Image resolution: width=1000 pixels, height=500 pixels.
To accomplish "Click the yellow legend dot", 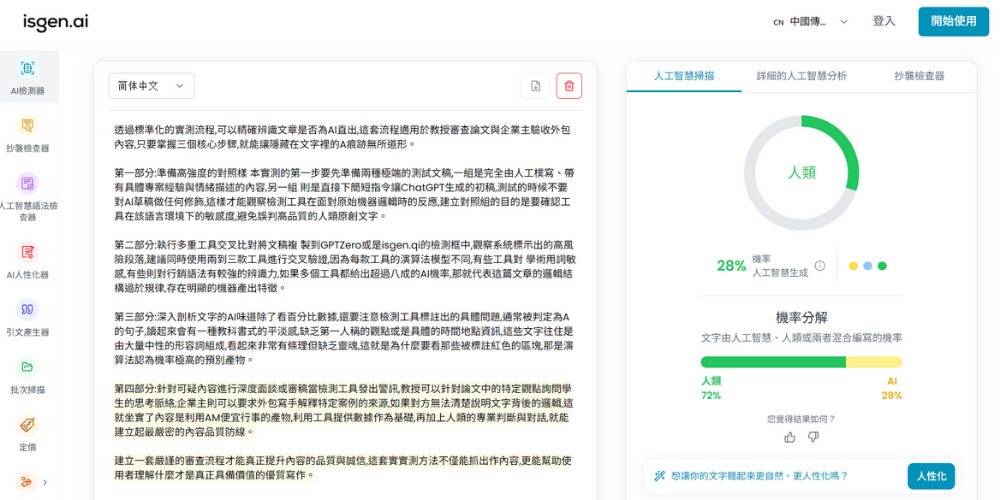I will (x=853, y=266).
